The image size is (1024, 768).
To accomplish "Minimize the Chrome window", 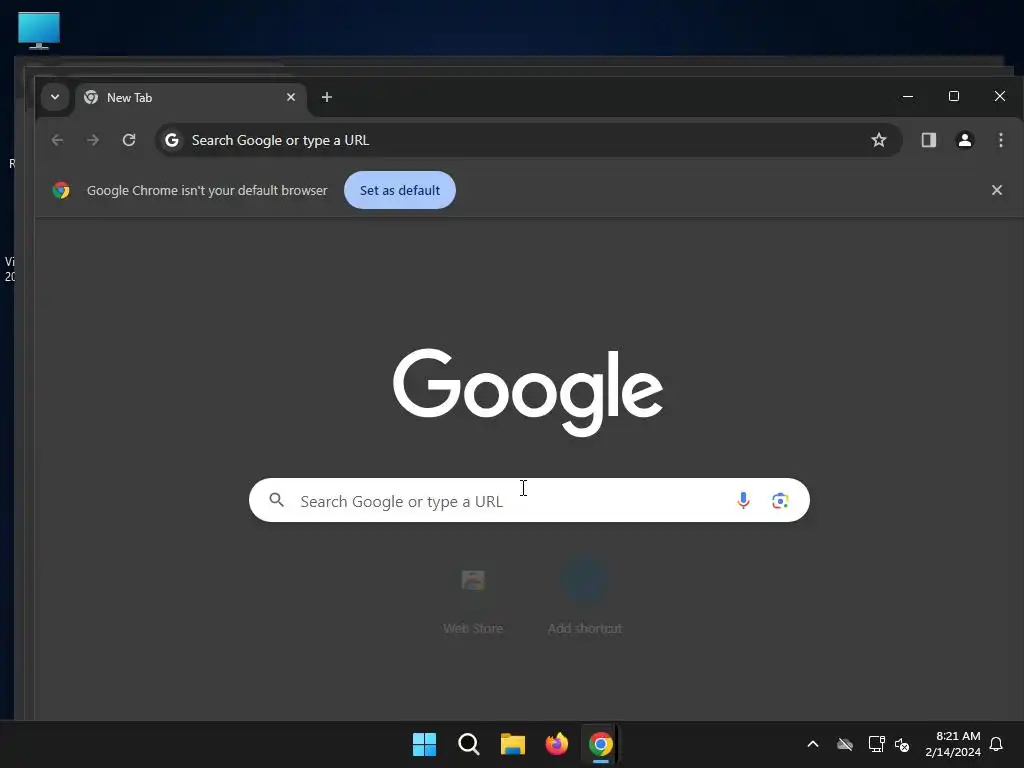I will pyautogui.click(x=908, y=97).
